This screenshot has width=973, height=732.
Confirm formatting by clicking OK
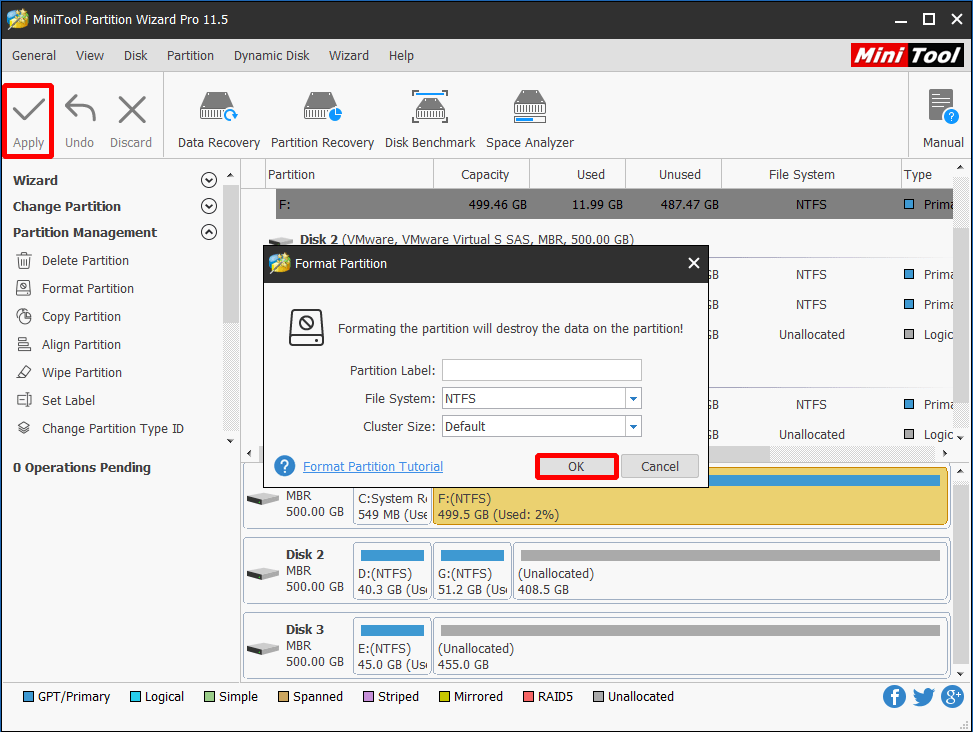tap(576, 466)
